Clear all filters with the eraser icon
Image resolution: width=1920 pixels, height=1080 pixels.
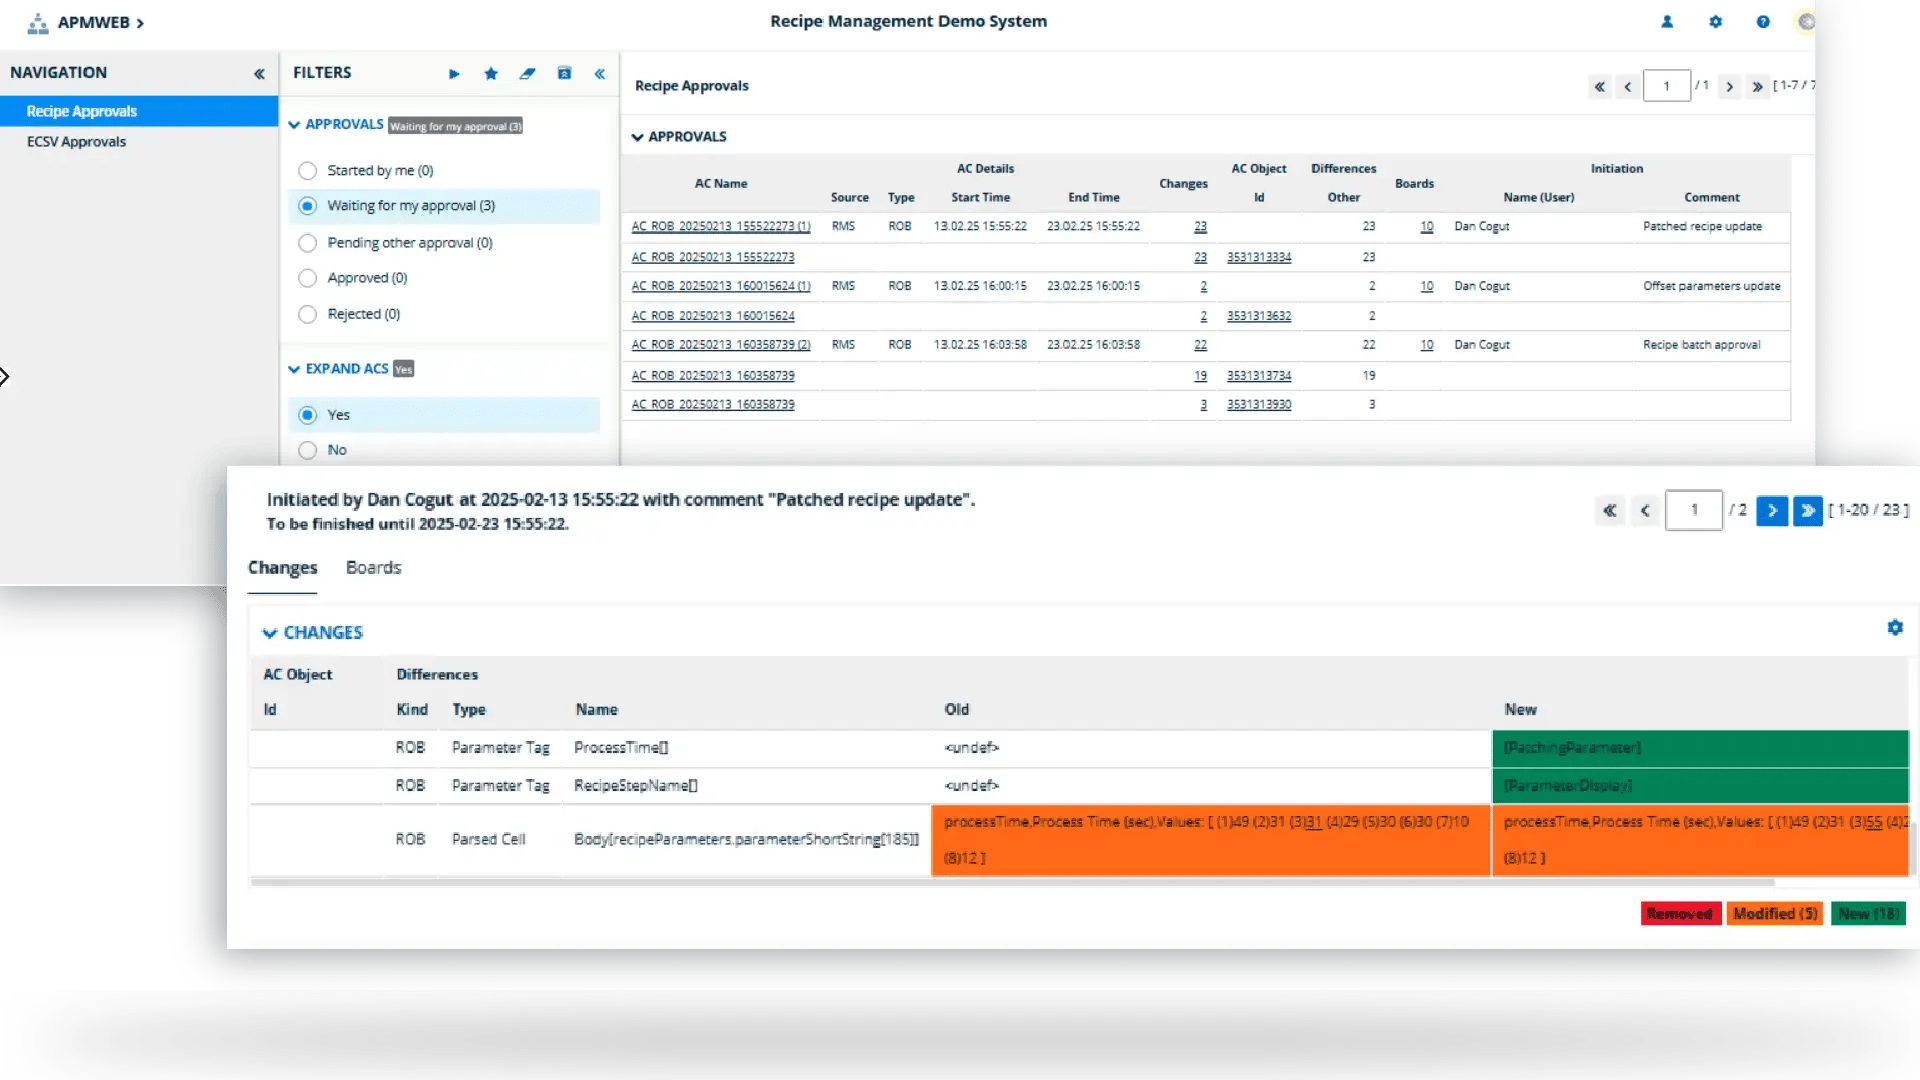click(x=528, y=73)
